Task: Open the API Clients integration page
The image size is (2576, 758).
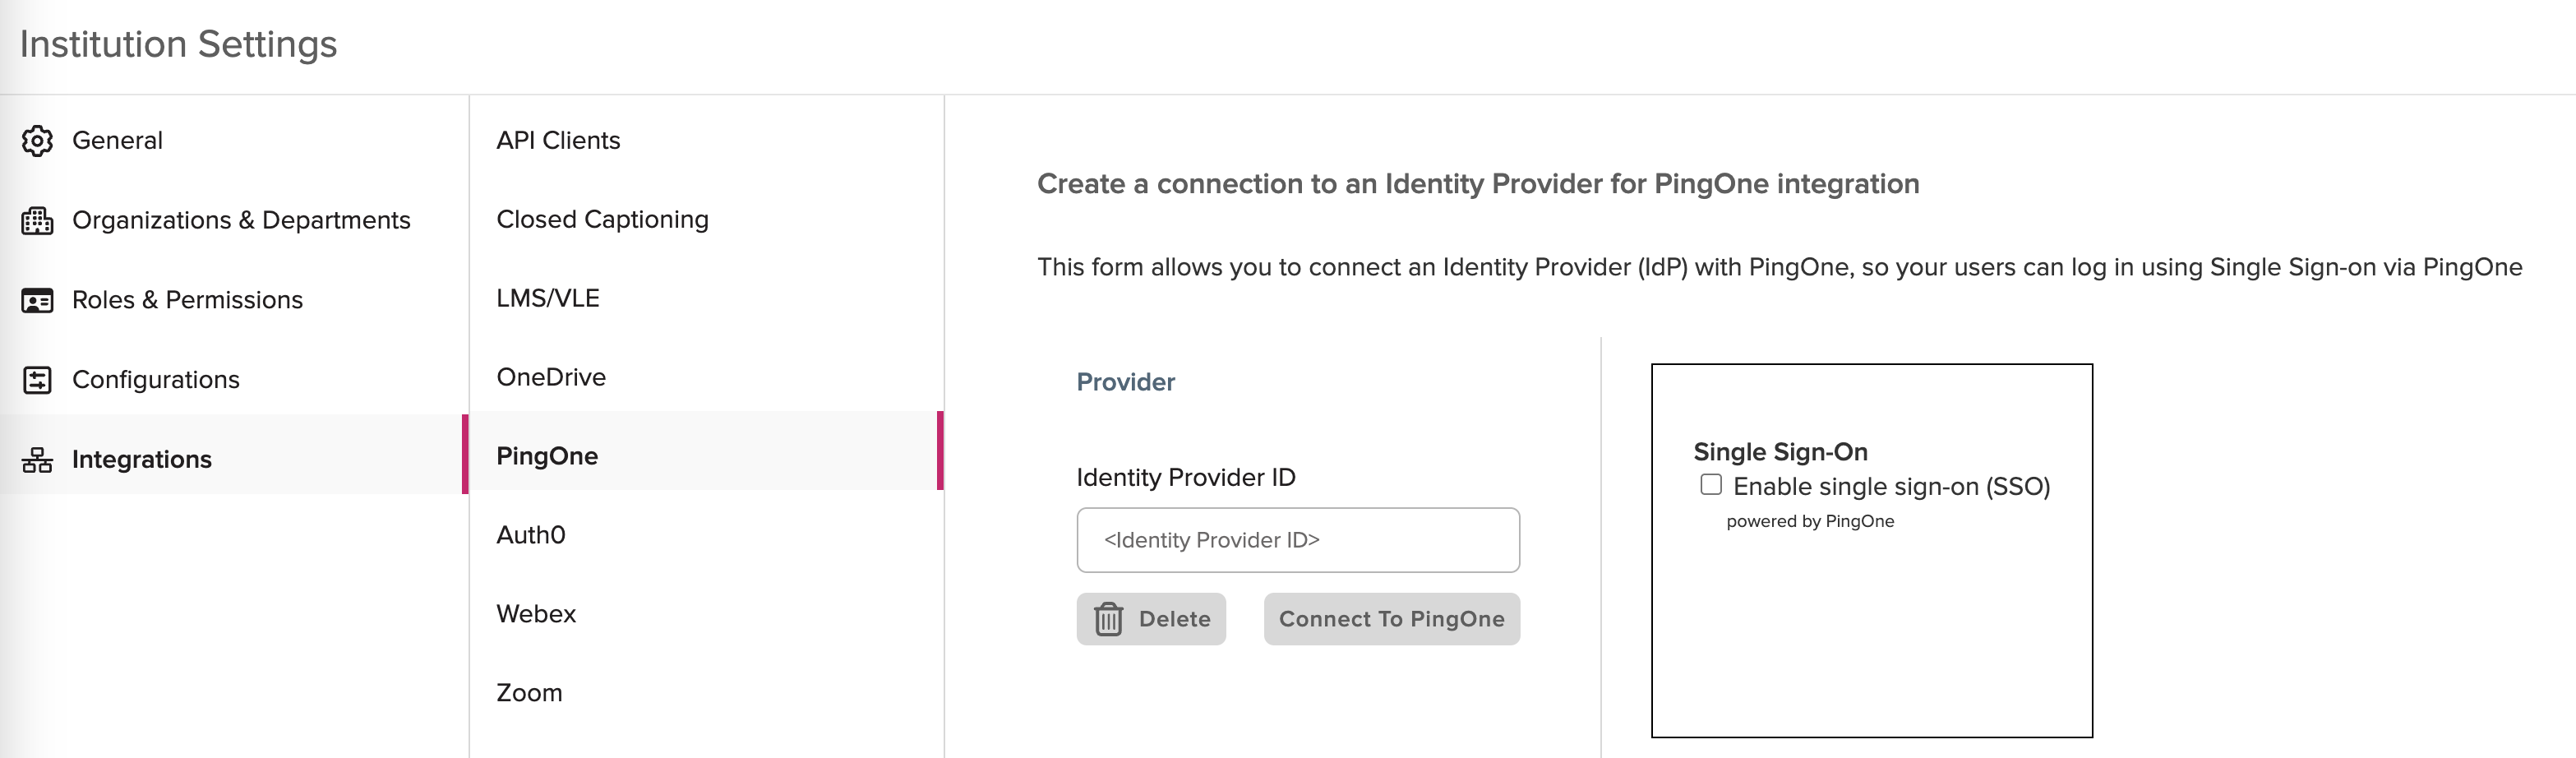Action: (558, 141)
